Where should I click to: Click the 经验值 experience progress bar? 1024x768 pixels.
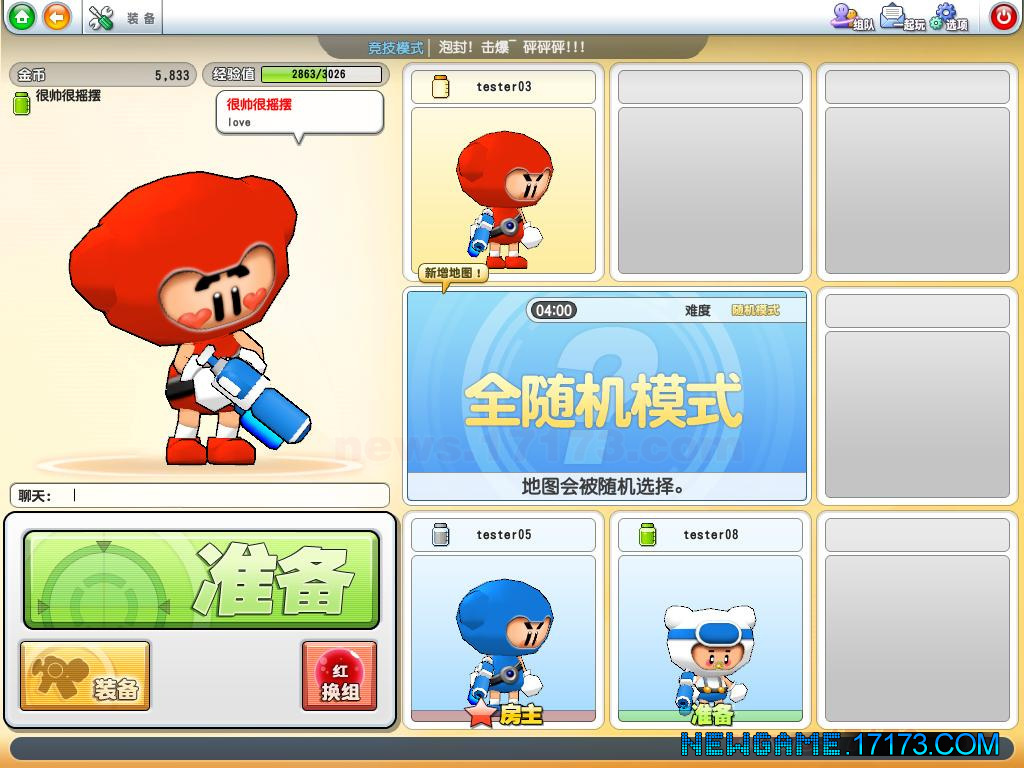pyautogui.click(x=321, y=74)
